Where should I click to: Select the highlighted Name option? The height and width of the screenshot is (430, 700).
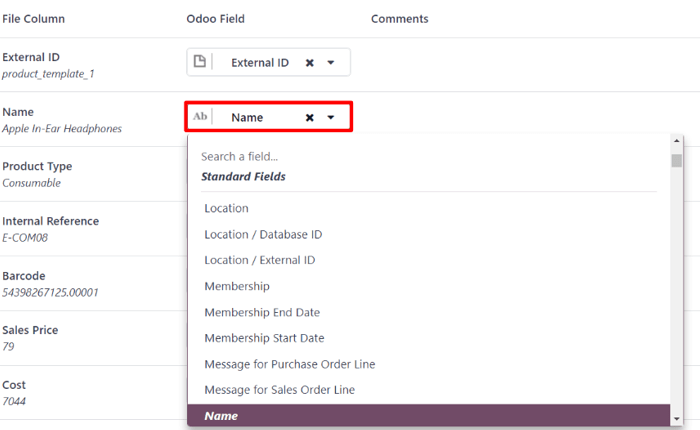(221, 415)
